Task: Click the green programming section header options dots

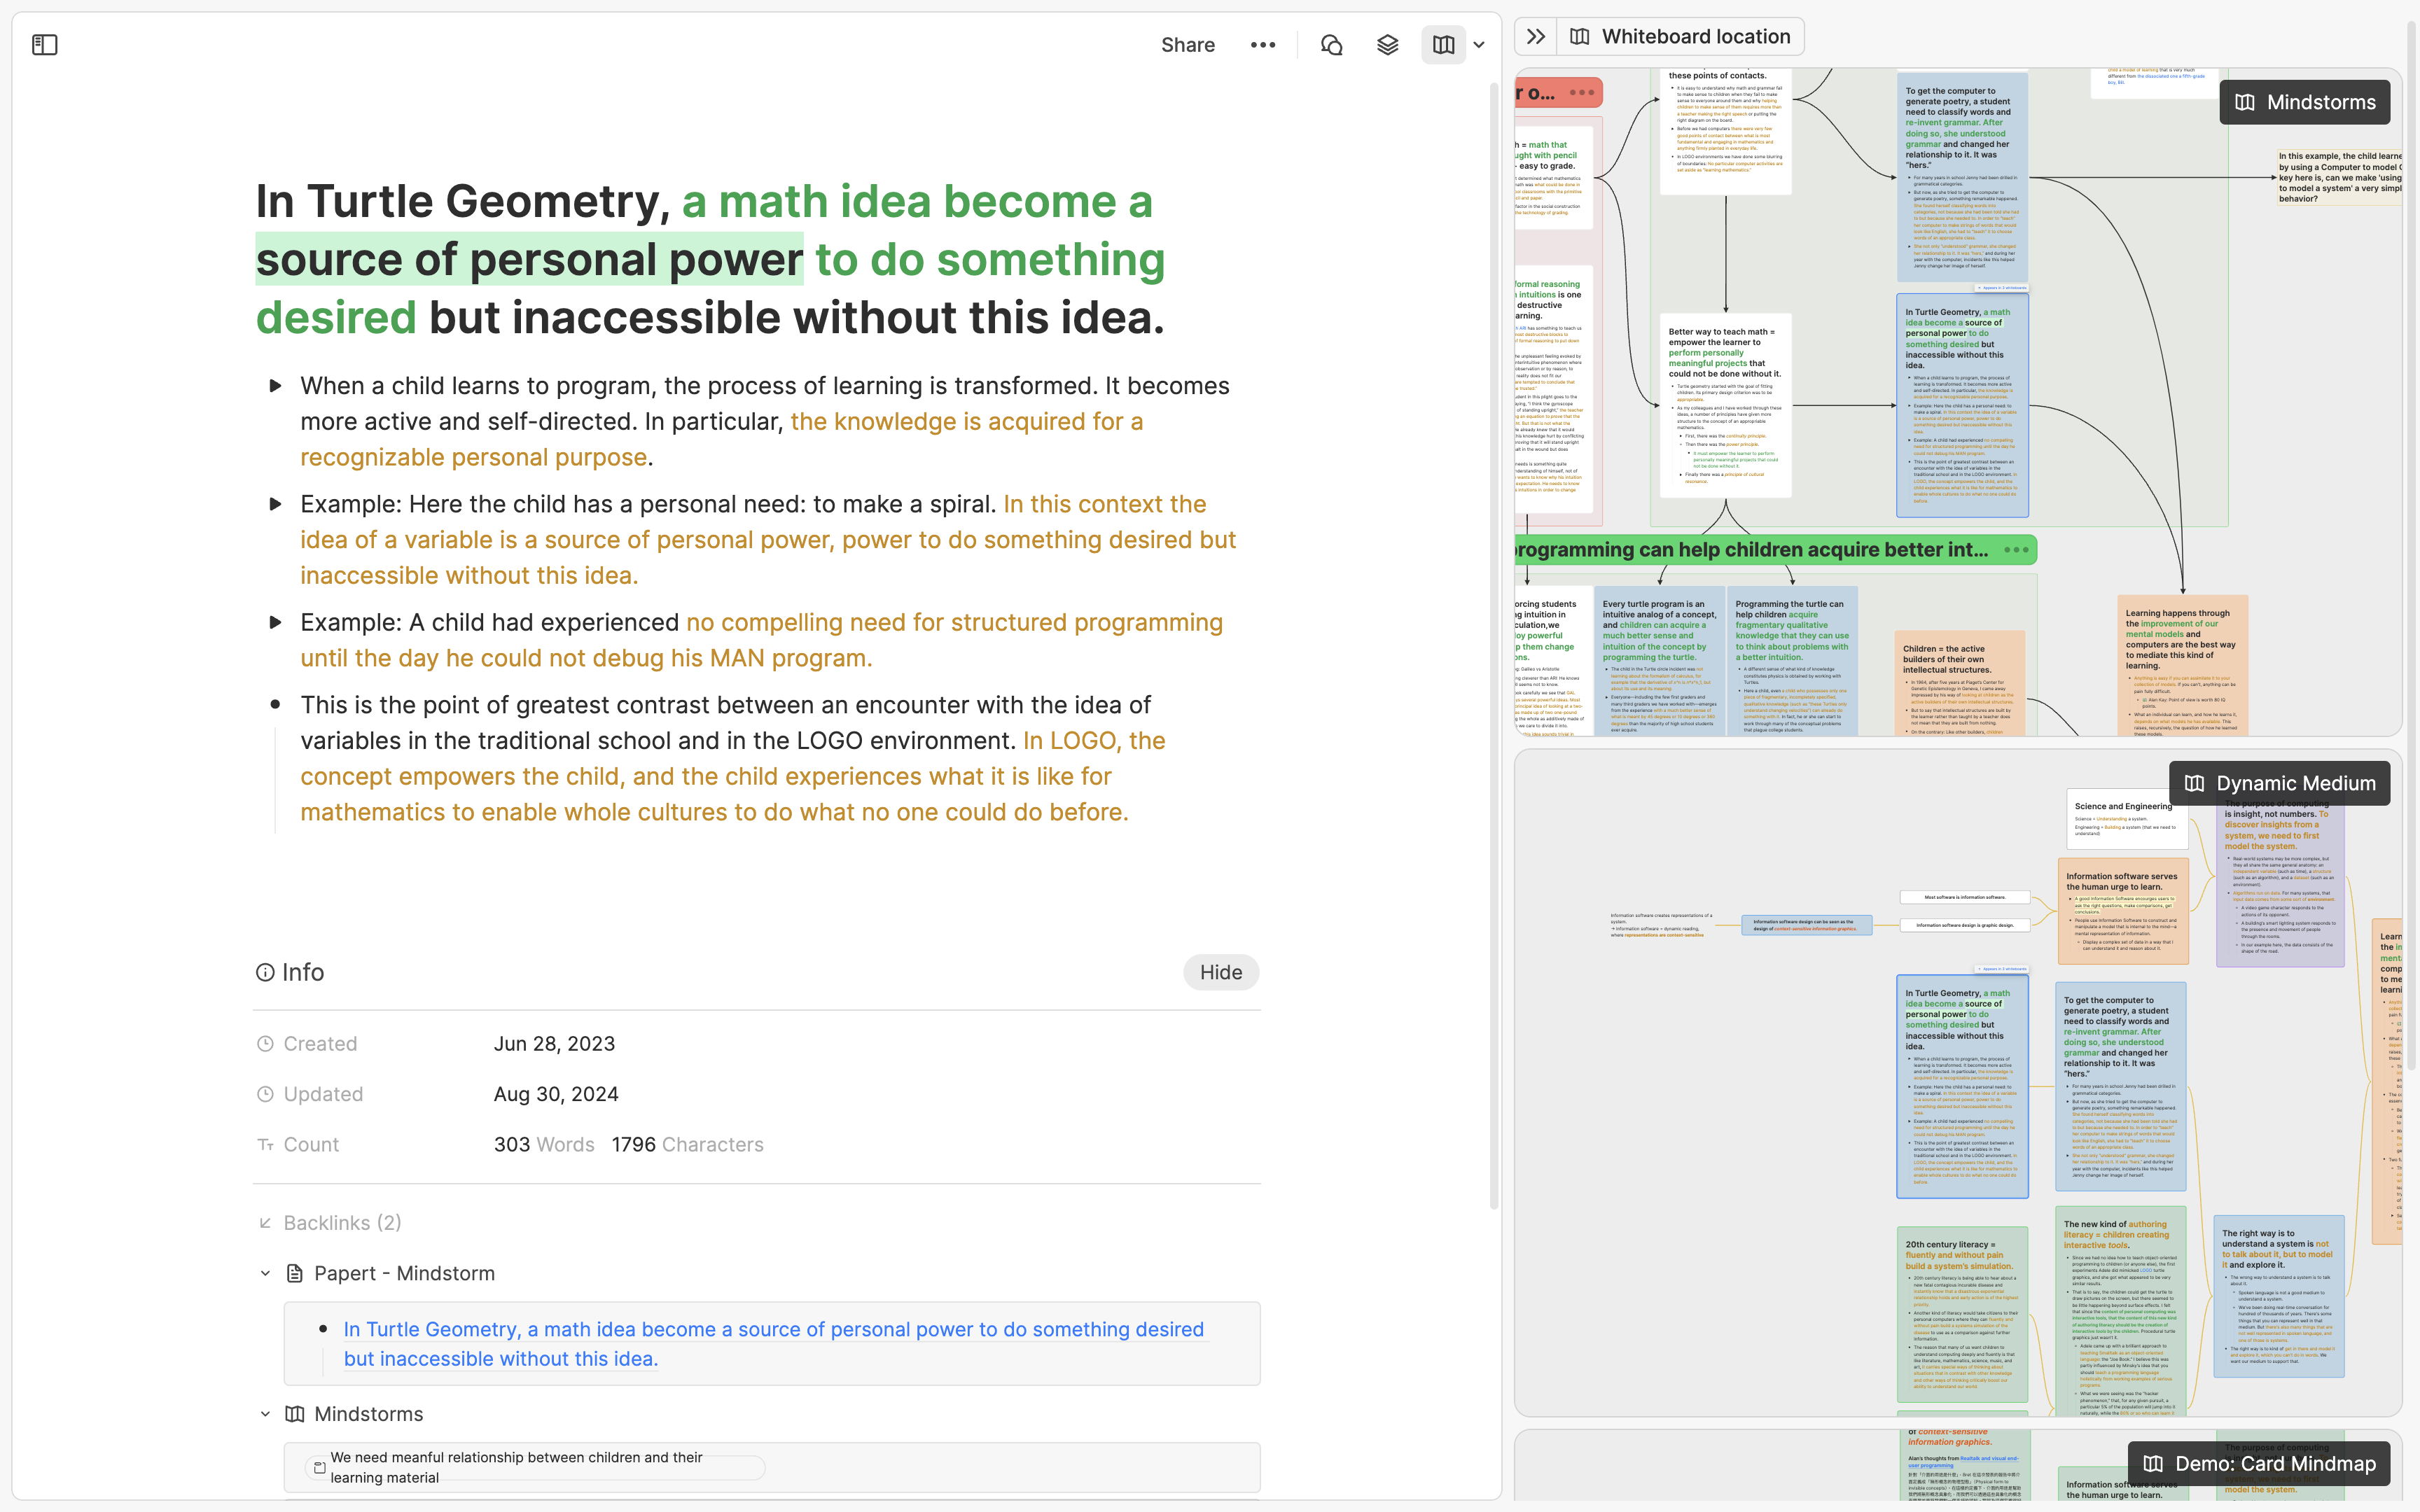Action: (x=2016, y=550)
